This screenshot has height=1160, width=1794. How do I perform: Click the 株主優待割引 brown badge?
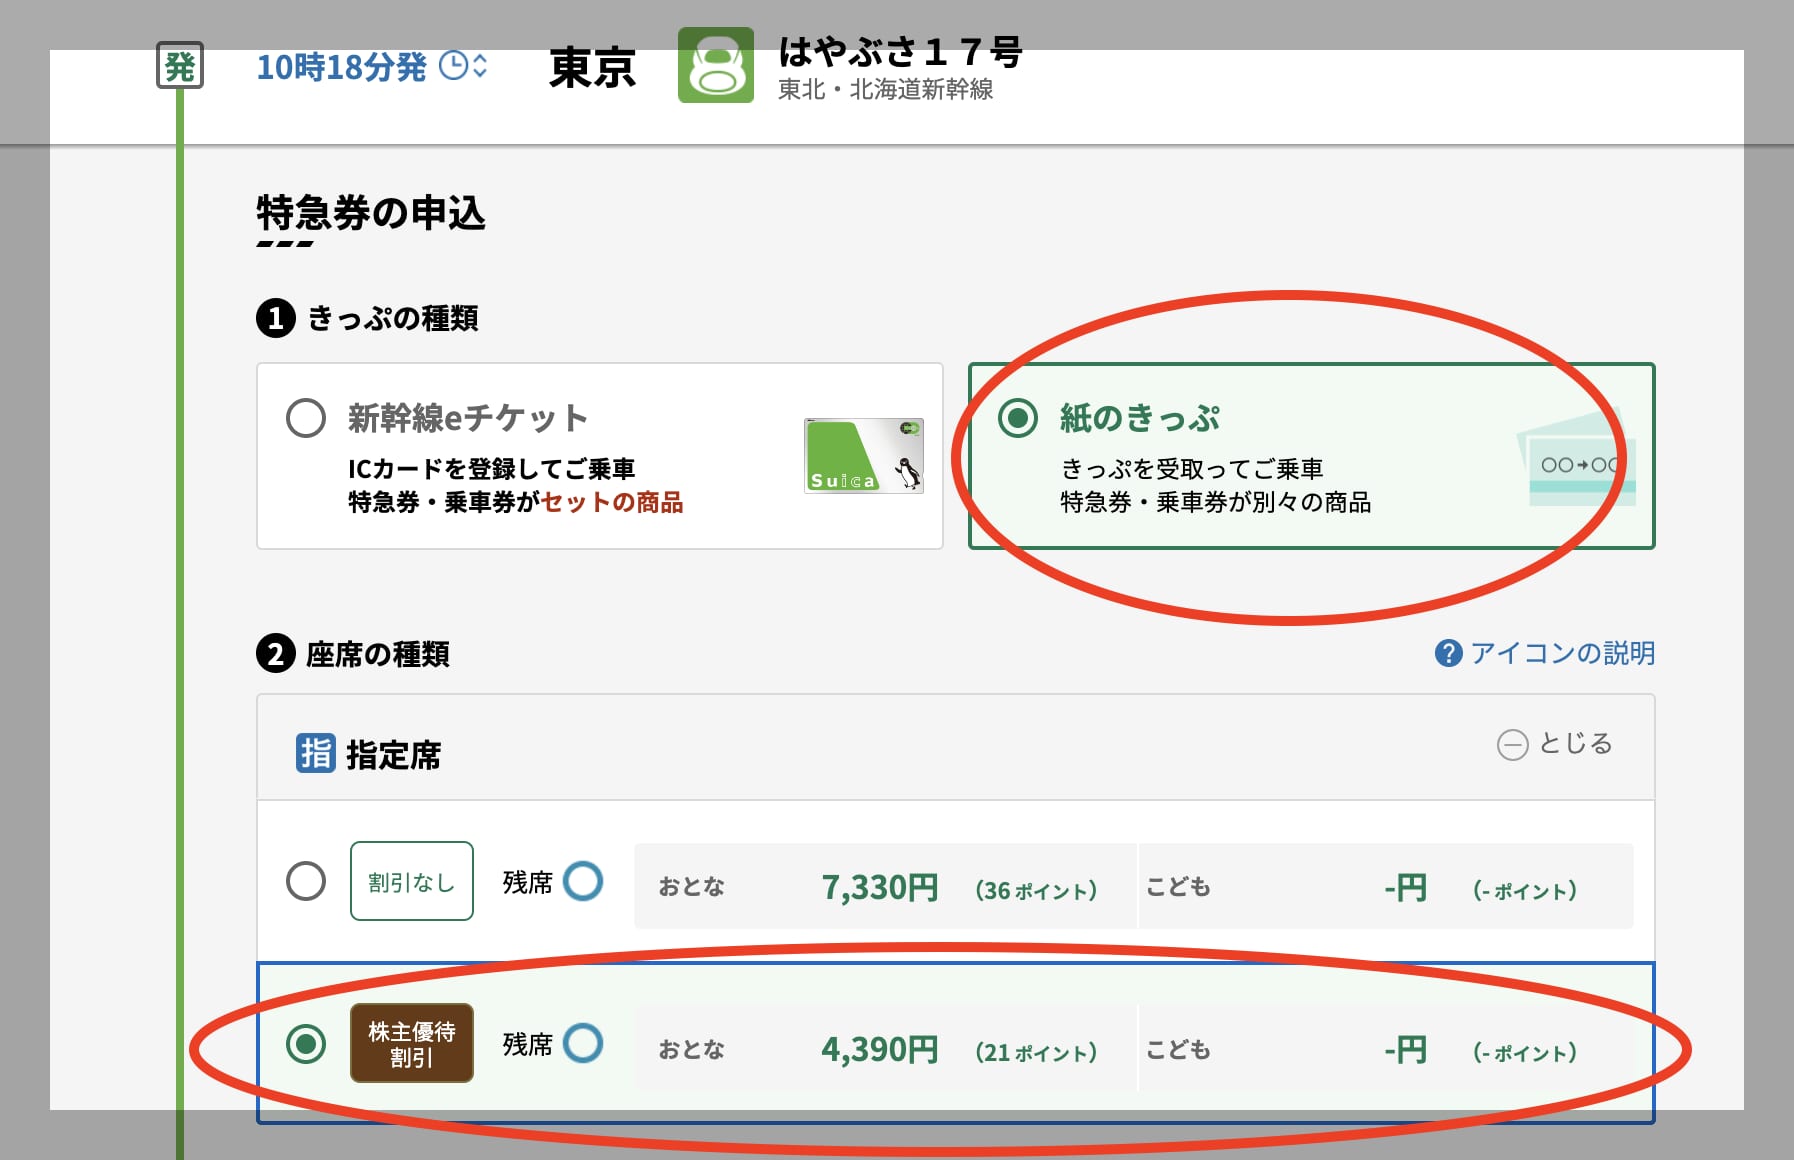point(411,1046)
